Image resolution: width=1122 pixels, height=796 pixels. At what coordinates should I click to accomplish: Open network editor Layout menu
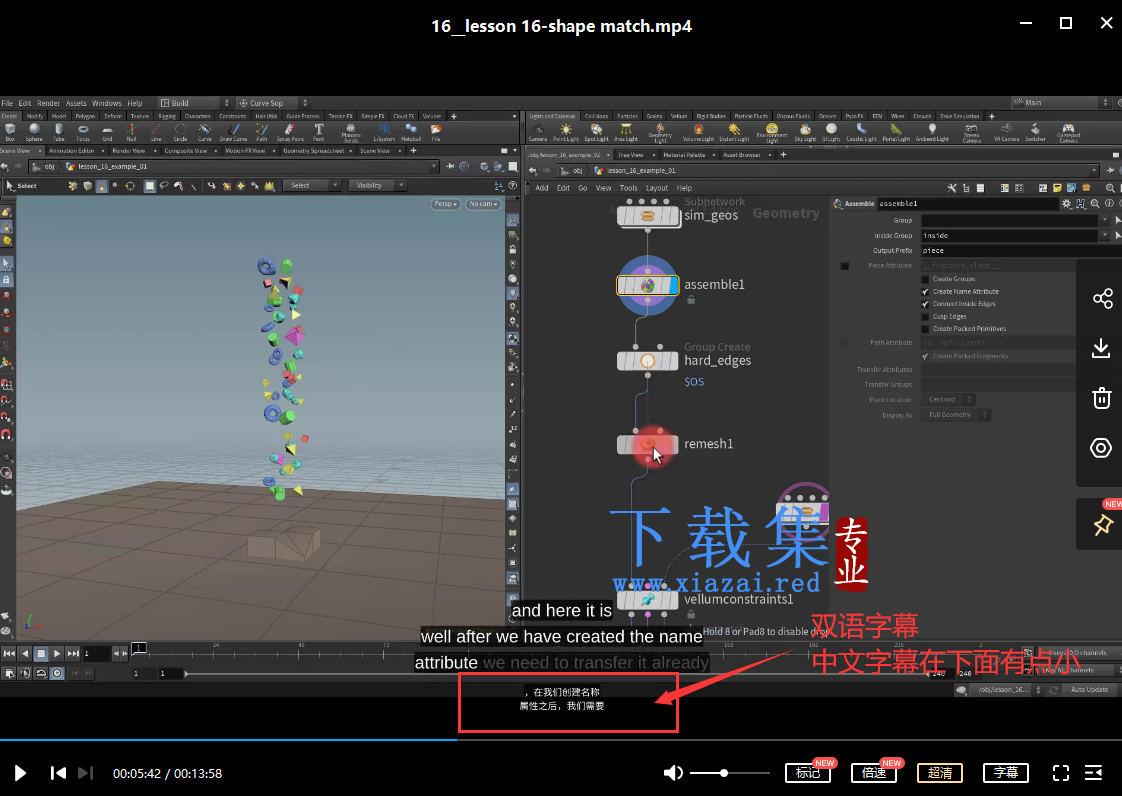point(656,188)
